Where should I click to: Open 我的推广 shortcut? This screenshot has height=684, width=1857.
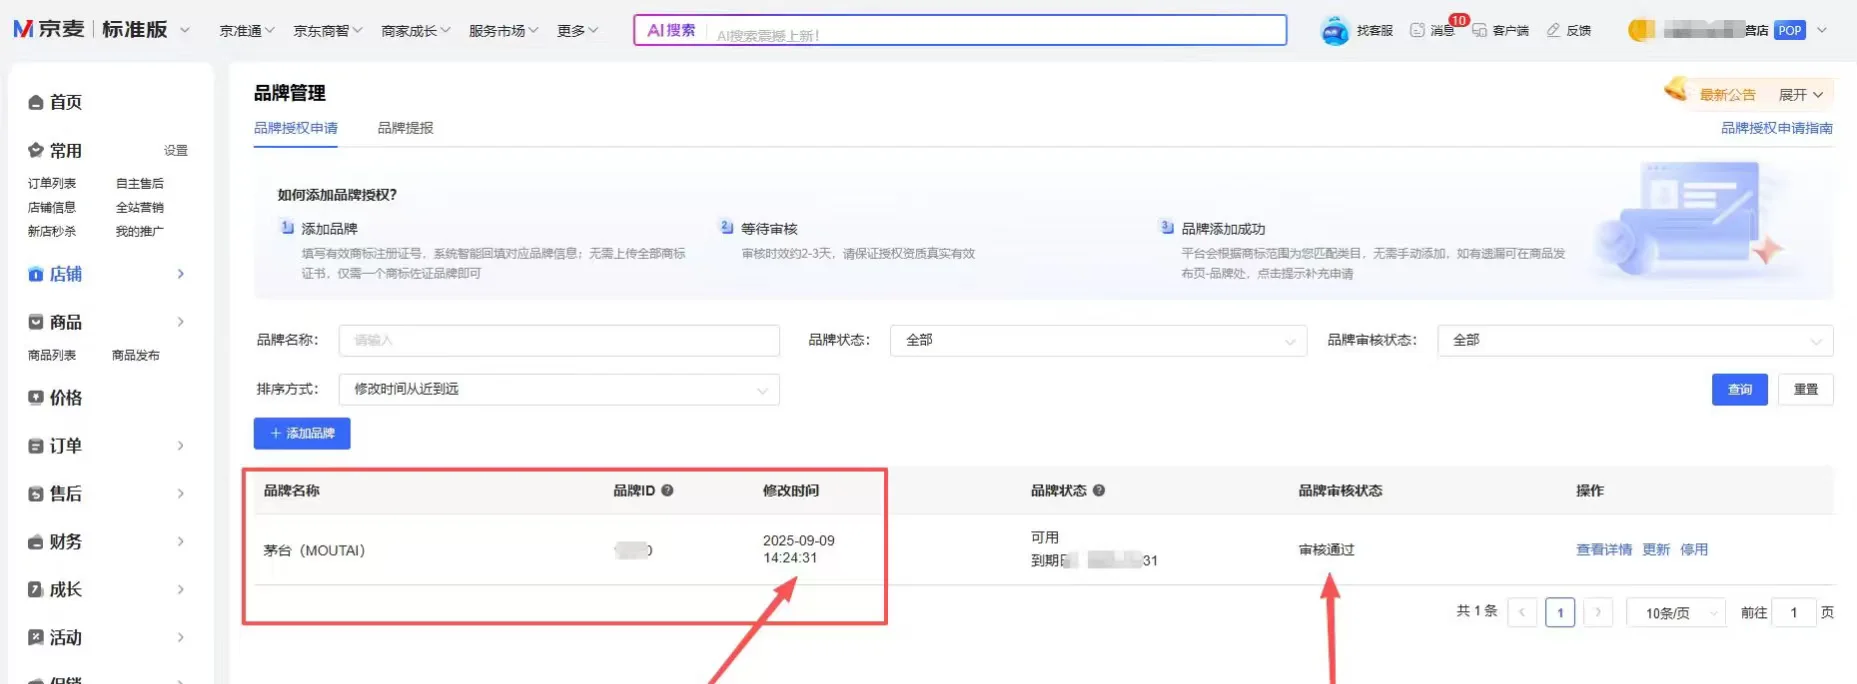[140, 232]
